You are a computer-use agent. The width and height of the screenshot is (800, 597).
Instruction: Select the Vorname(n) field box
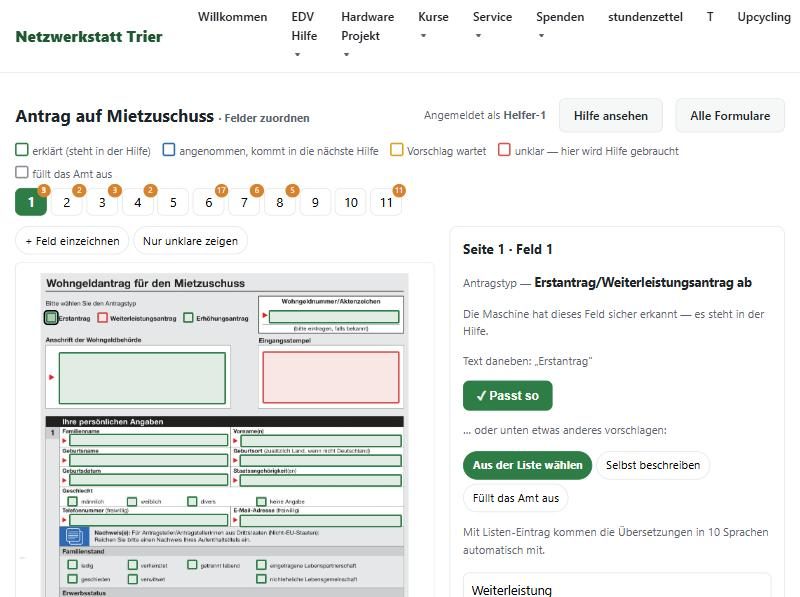click(321, 440)
